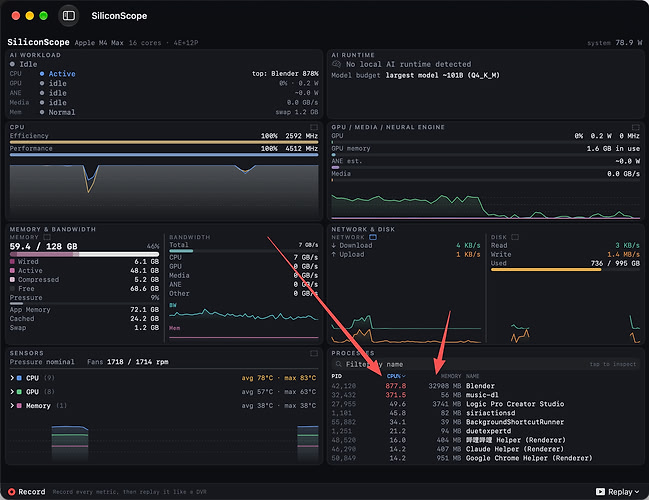This screenshot has height=500, width=649.
Task: Click the GPU / Media / Neural Engine expand icon
Action: 636,127
